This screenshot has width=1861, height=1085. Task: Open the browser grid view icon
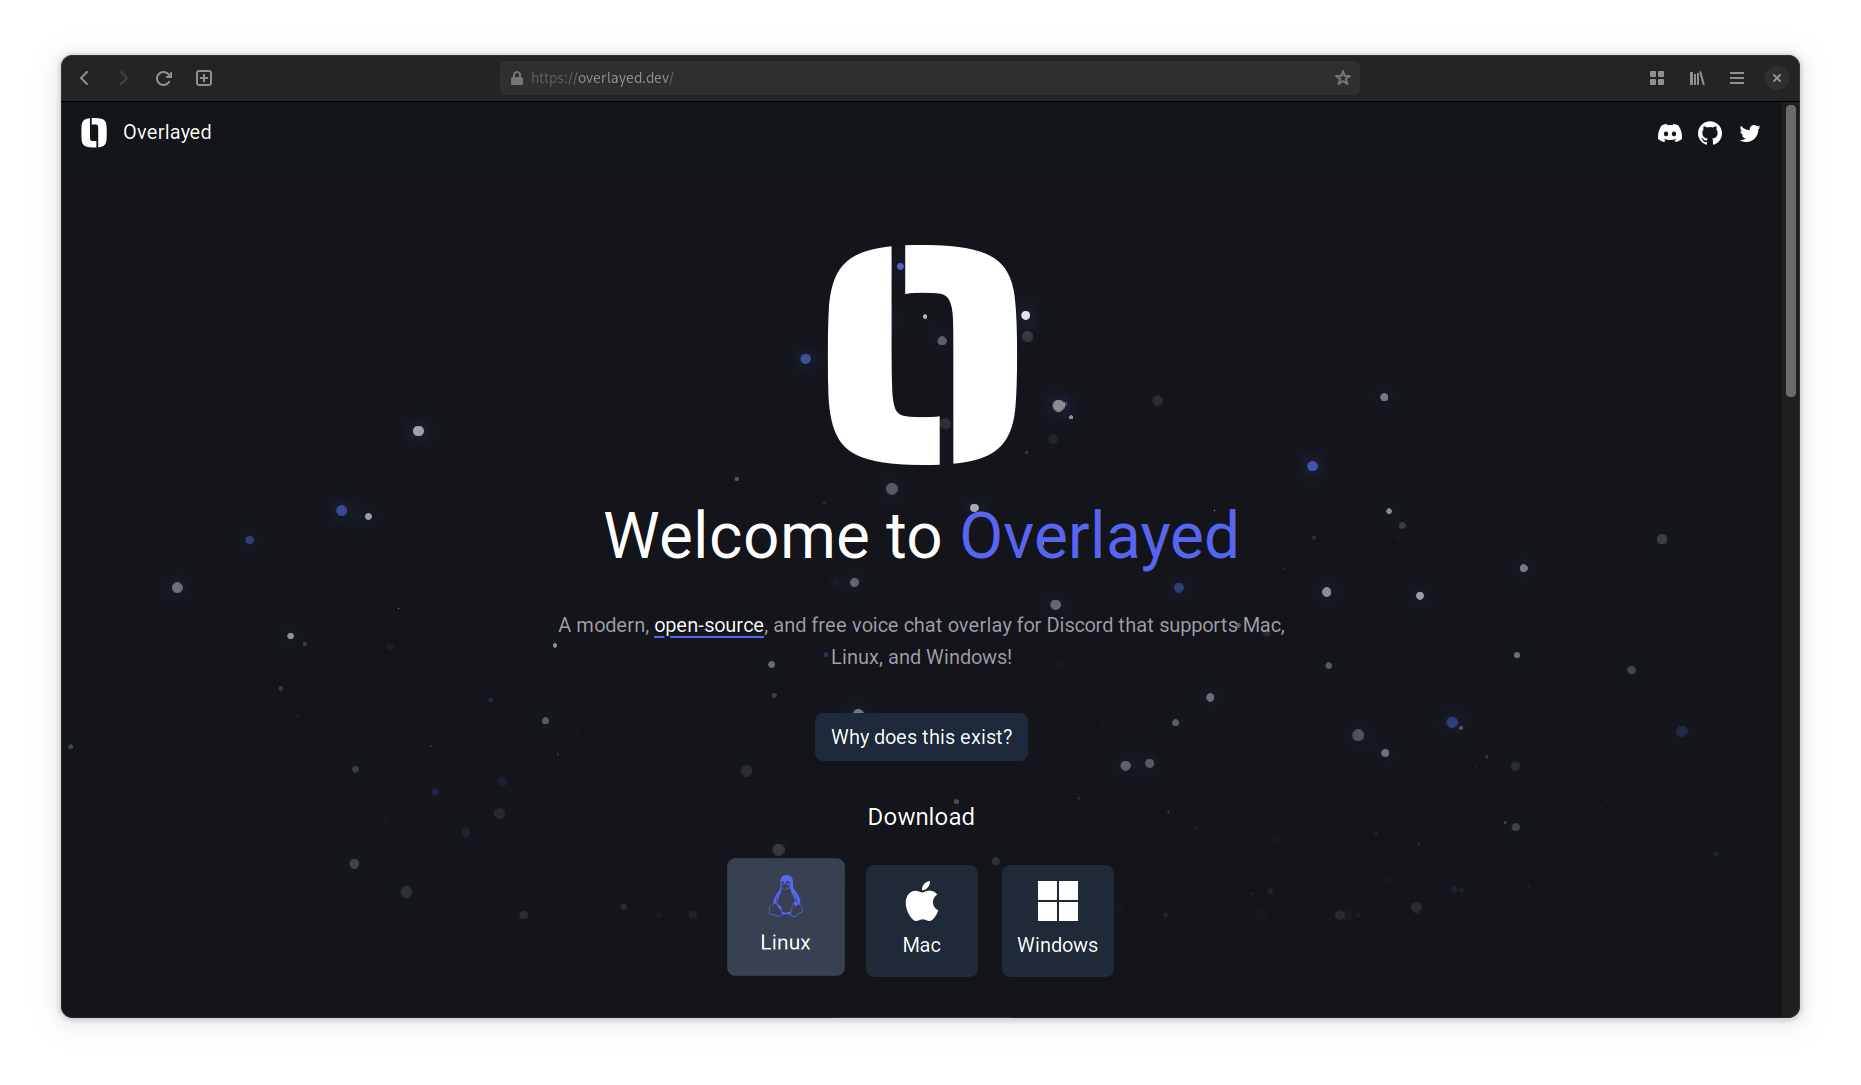pyautogui.click(x=1657, y=78)
